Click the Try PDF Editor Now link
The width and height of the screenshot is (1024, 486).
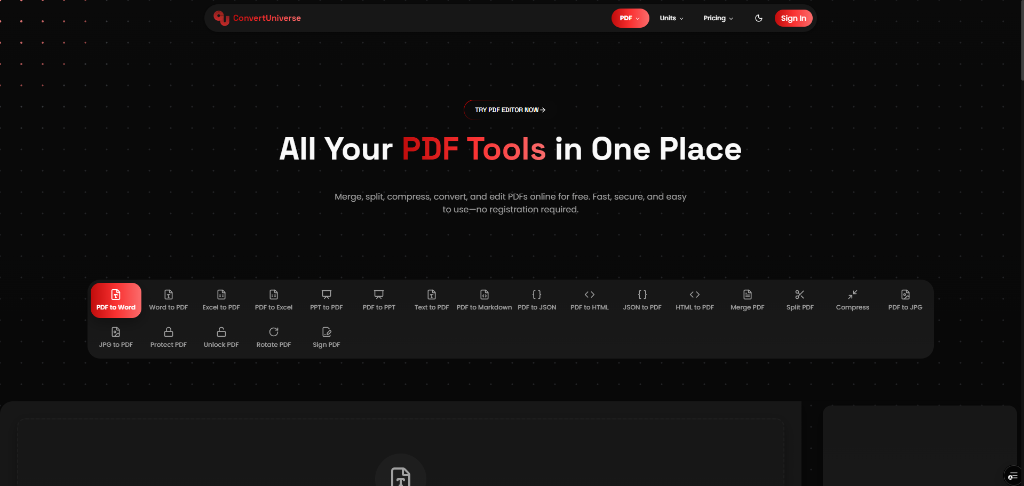click(510, 110)
